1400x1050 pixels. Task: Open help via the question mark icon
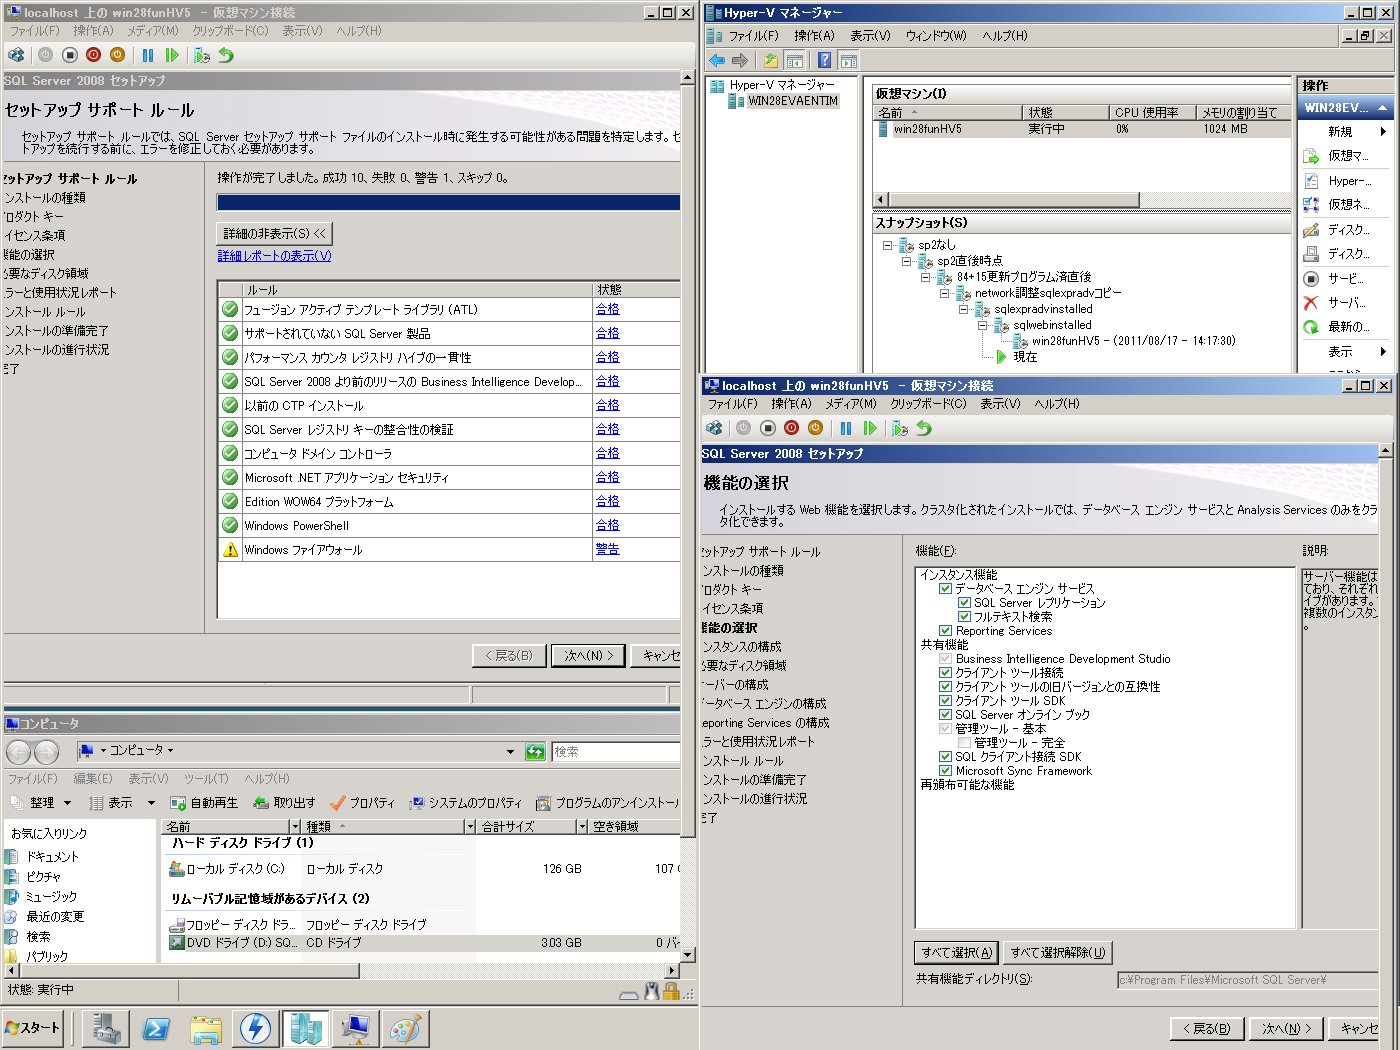pos(824,60)
